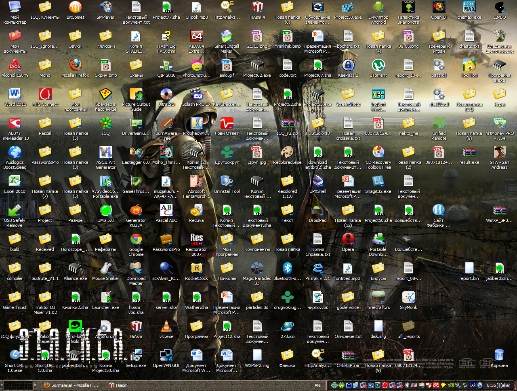Open the bright green square smile icon
Screen dimensions: 517x391
coord(75,326)
